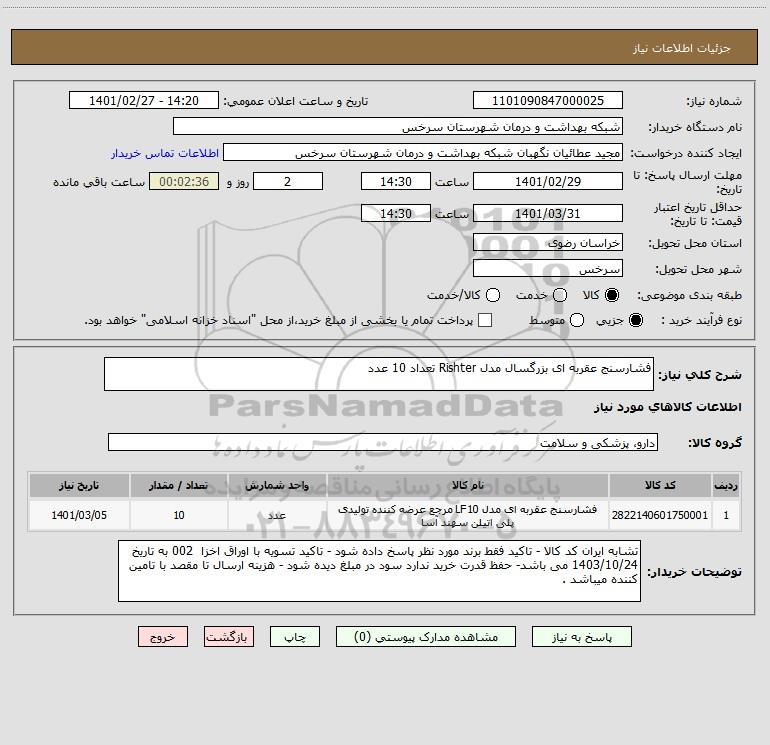Click مشاهده مدارک پیوستی (0) button
This screenshot has height=745, width=770.
[x=426, y=637]
